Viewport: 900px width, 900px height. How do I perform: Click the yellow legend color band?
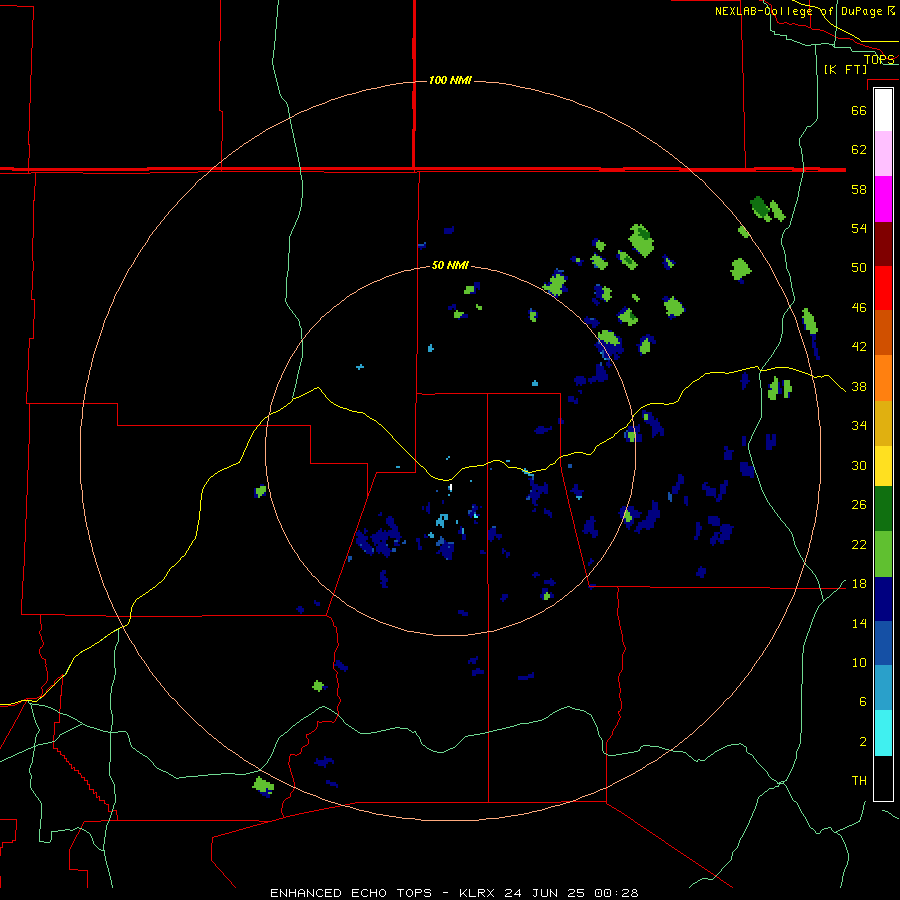[x=883, y=466]
